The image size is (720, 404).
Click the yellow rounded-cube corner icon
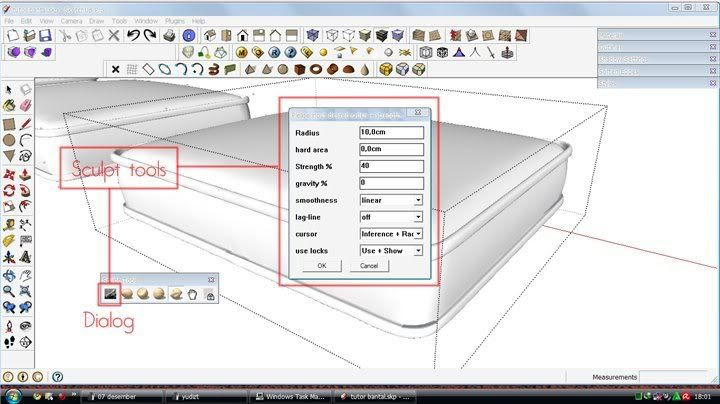[386, 69]
